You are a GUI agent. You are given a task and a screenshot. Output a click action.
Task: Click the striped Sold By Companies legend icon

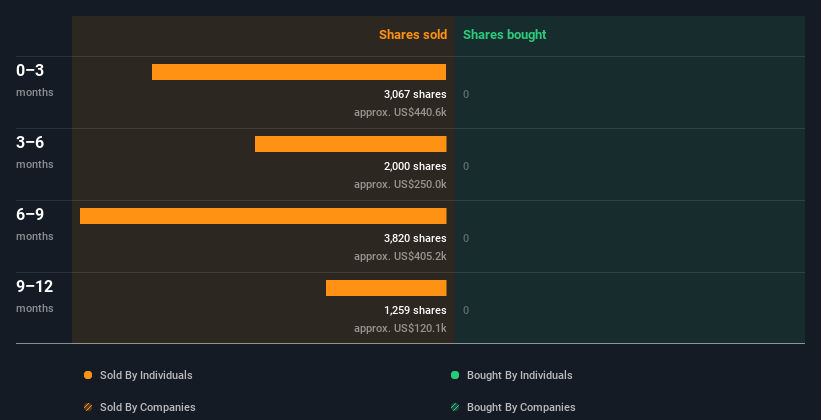pyautogui.click(x=88, y=407)
